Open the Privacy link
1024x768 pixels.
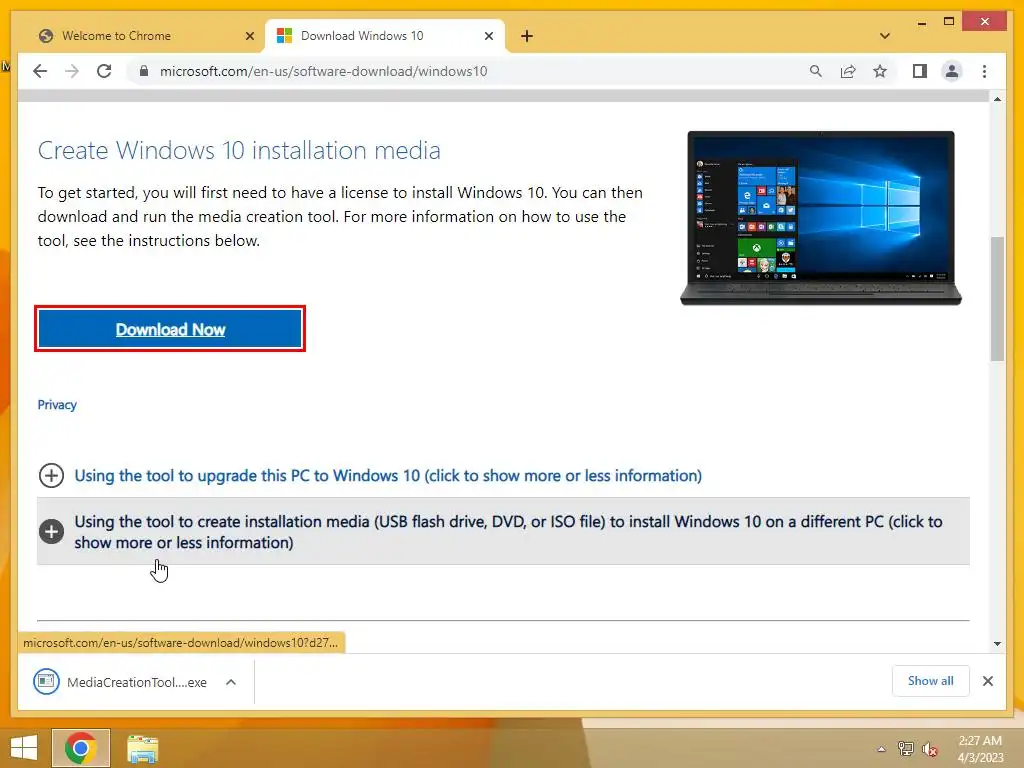point(57,405)
